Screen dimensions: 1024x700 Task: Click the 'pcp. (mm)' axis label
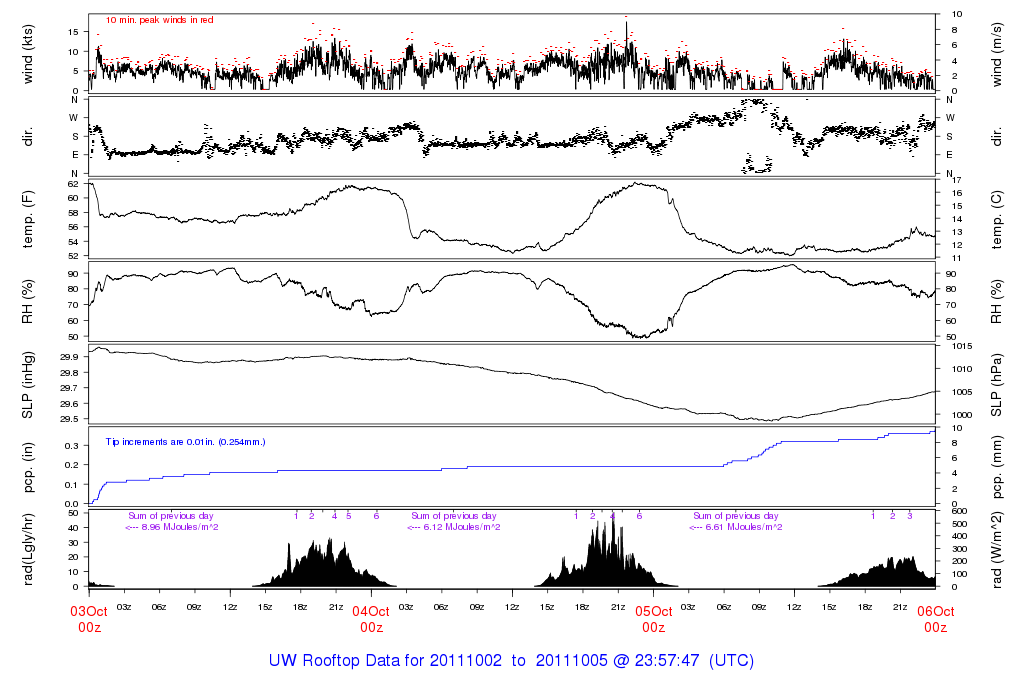(997, 466)
